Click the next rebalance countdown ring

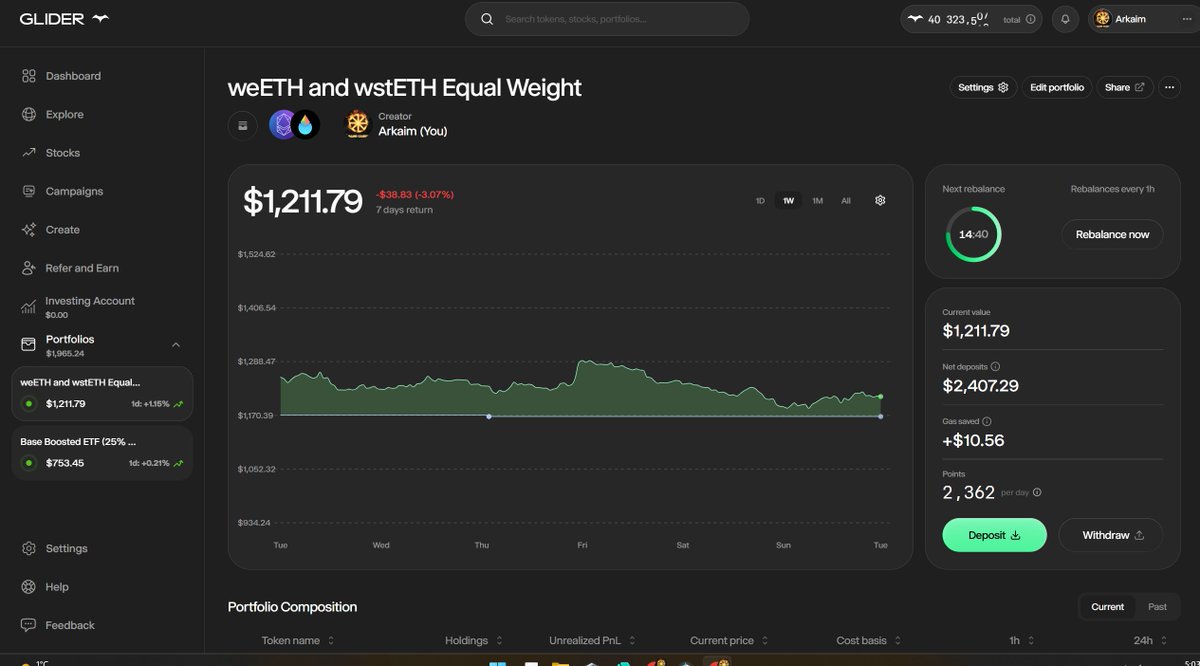tap(973, 234)
